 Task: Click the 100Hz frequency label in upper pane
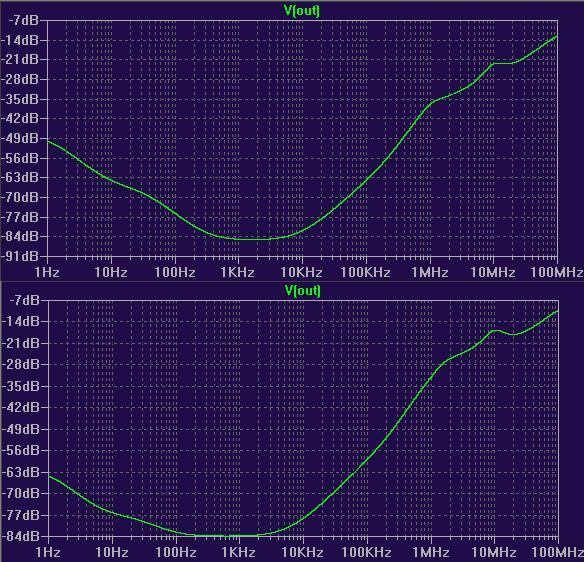[x=175, y=272]
